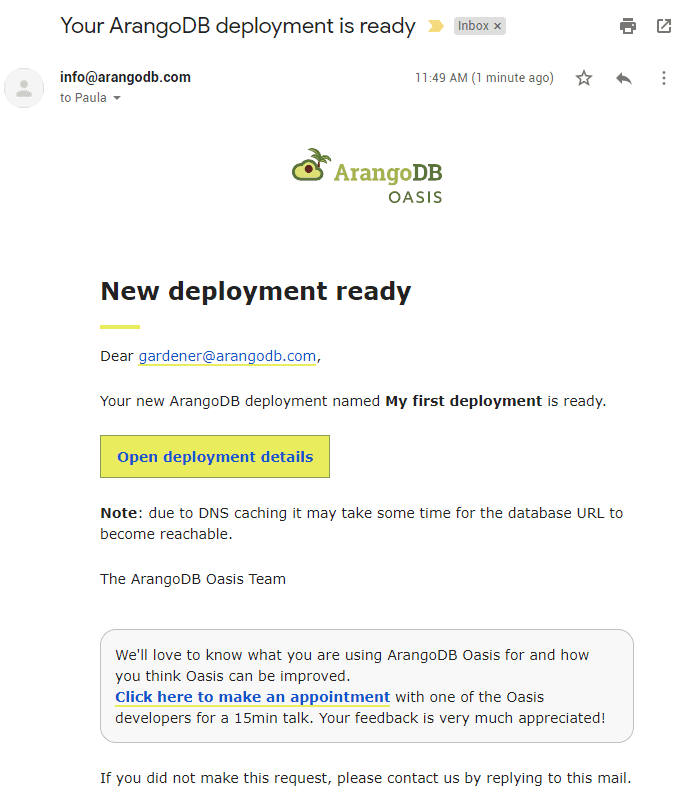Click the Inbox label chip
Viewport: 687px width, 799px height.
pyautogui.click(x=473, y=26)
